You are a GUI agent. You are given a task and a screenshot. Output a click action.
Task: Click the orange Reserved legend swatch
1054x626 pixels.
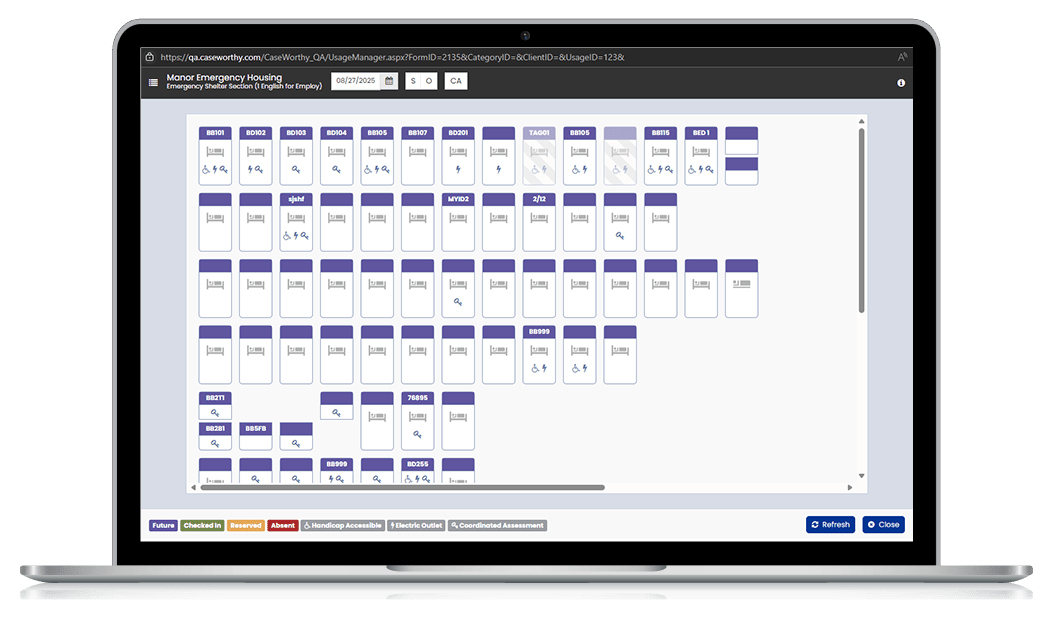pyautogui.click(x=245, y=525)
